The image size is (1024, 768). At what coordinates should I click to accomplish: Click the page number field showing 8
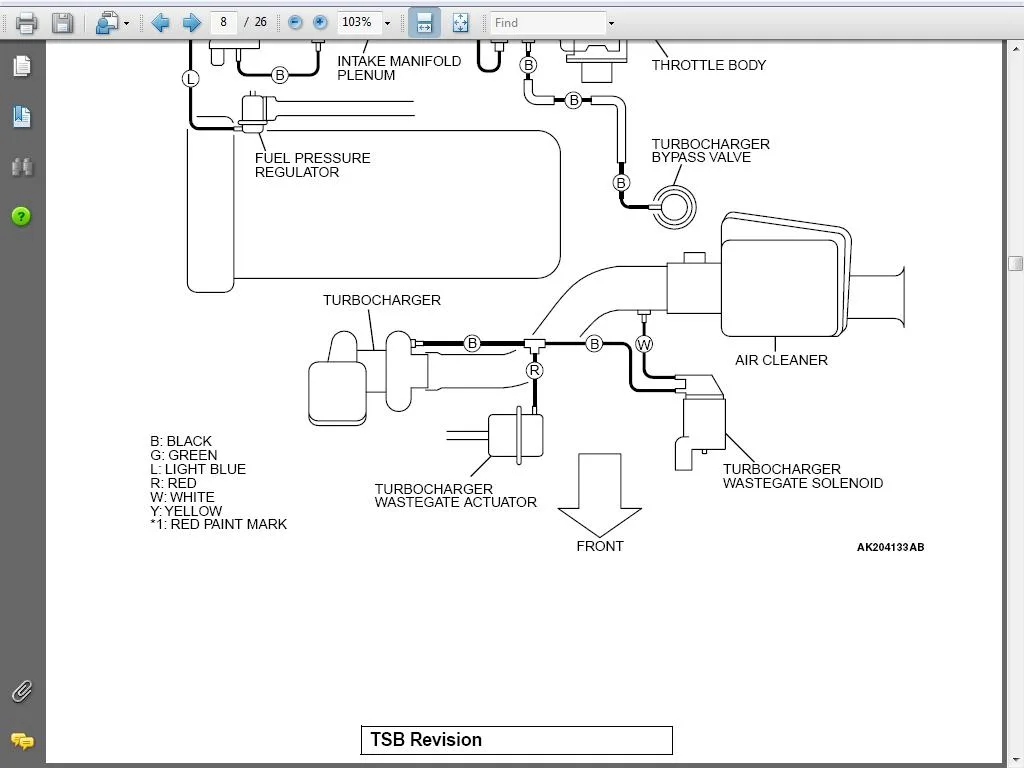(x=223, y=22)
